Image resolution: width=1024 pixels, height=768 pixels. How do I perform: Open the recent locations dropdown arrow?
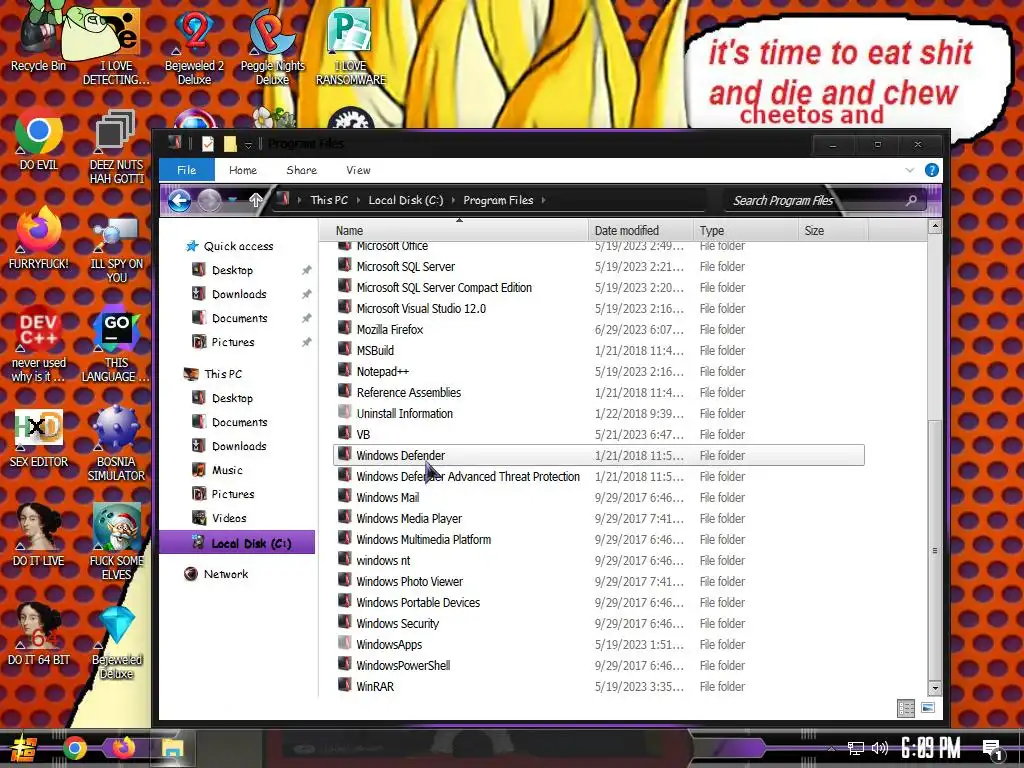tap(233, 200)
